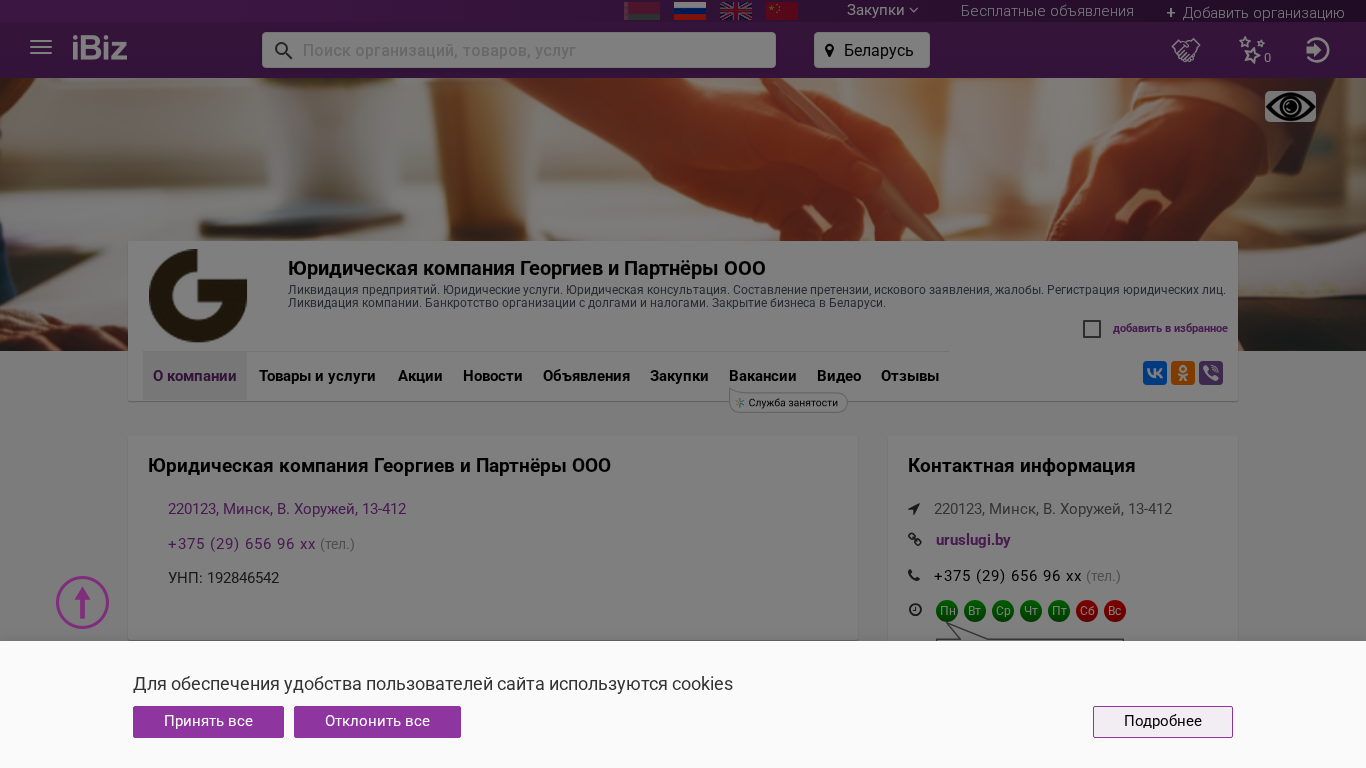Open the Отзывы tab
The height and width of the screenshot is (768, 1366).
pyautogui.click(x=910, y=376)
